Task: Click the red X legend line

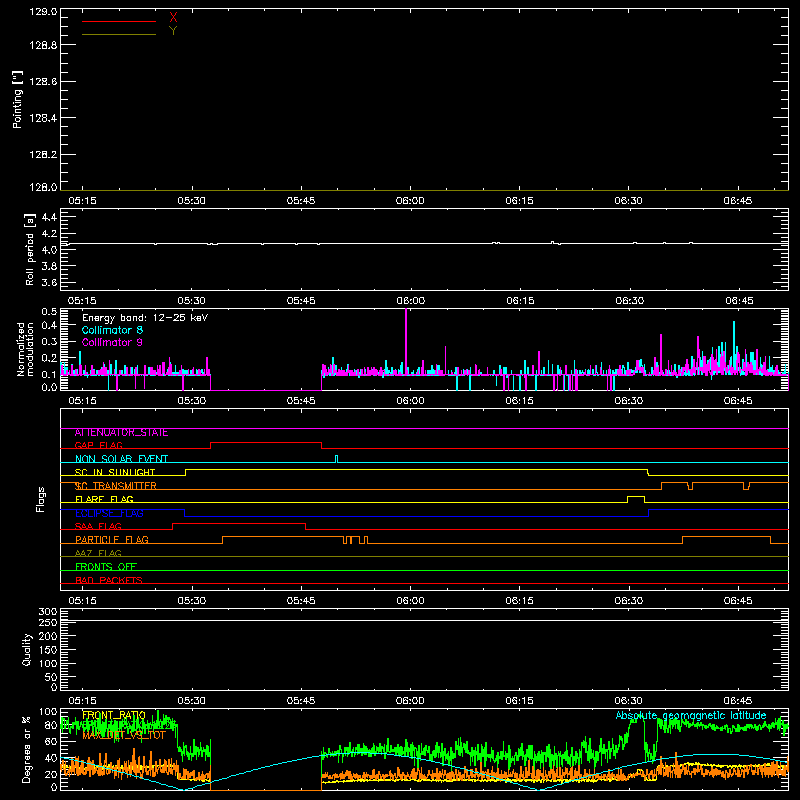Action: pyautogui.click(x=119, y=21)
